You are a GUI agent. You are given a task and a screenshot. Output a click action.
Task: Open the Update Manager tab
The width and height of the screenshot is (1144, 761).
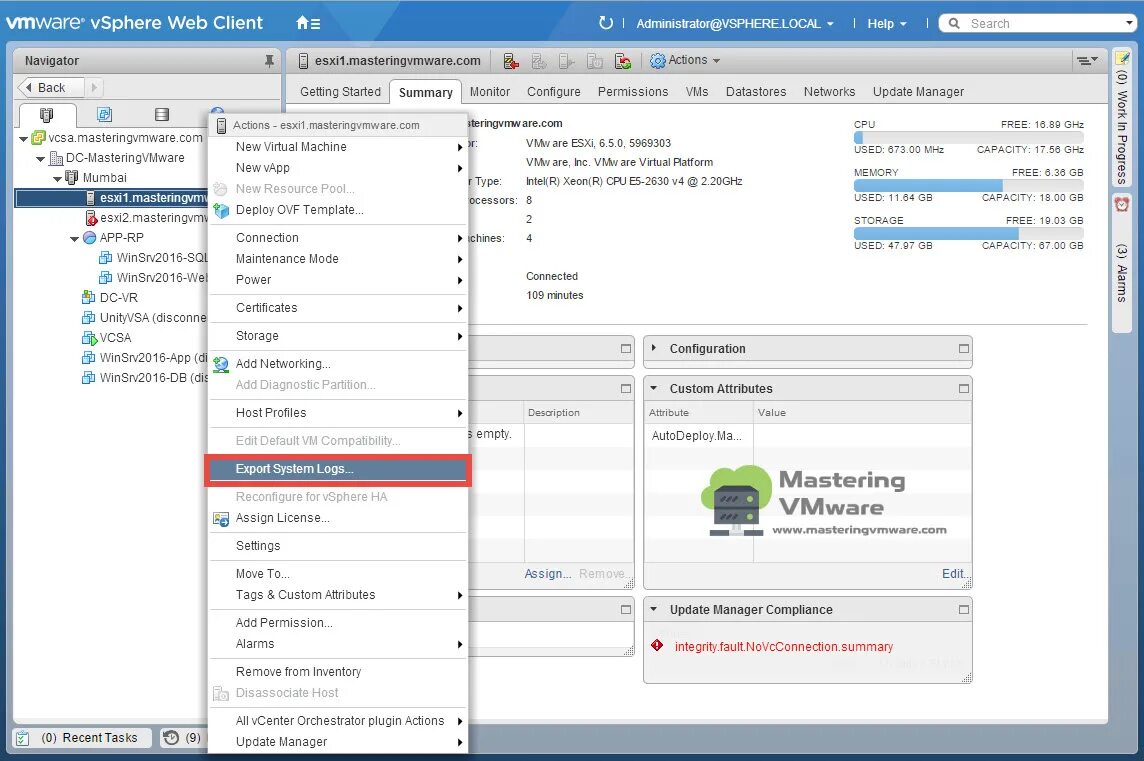click(x=918, y=92)
